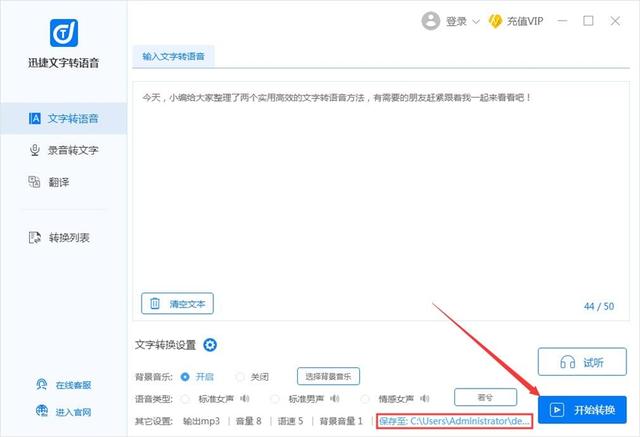The width and height of the screenshot is (640, 437).
Task: Turn background music on with 开启
Action: [x=185, y=377]
